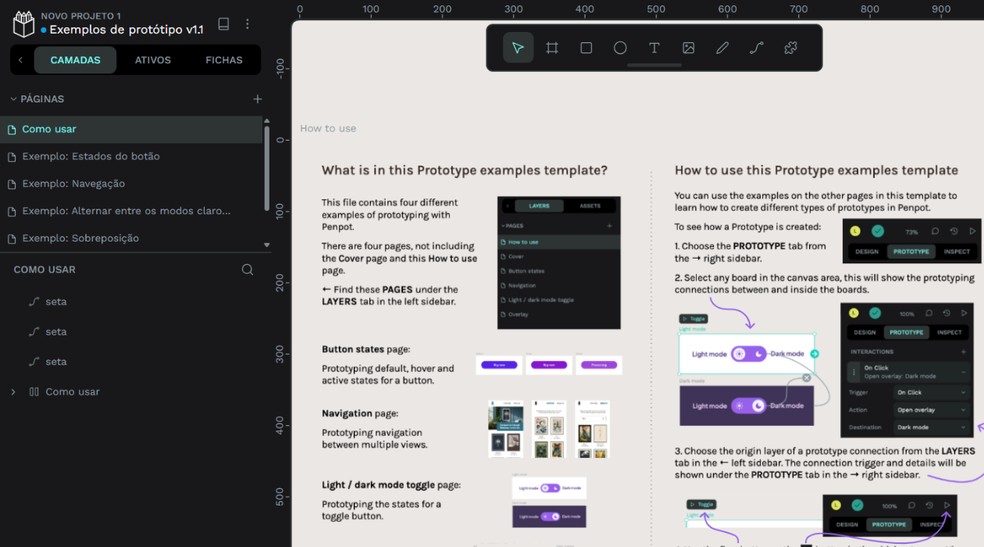The width and height of the screenshot is (984, 547).
Task: Click the Light / dark mode toggle page text
Action: tap(391, 485)
